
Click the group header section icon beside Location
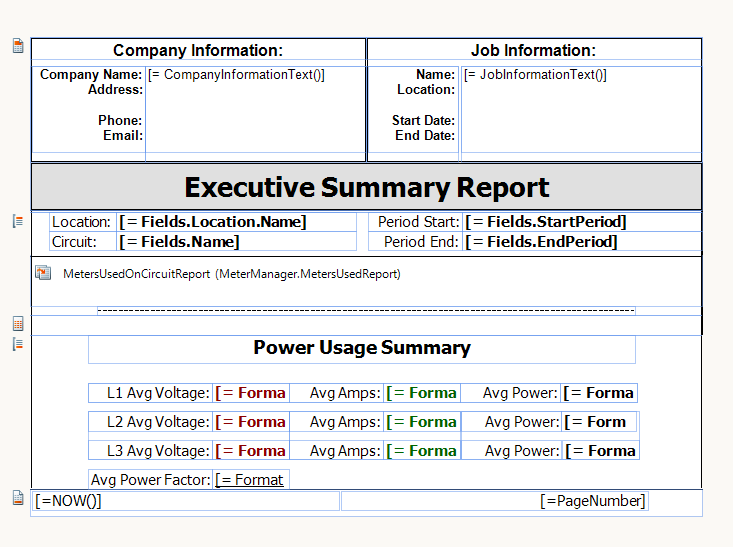pyautogui.click(x=18, y=221)
